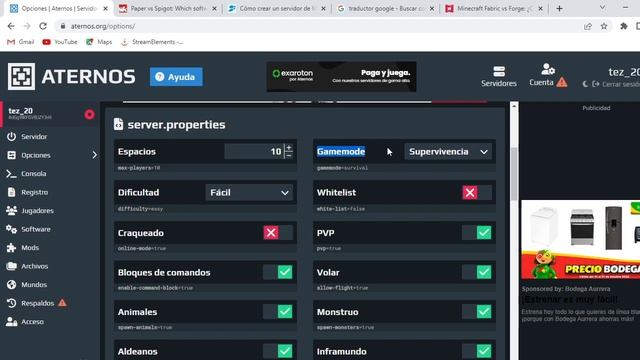This screenshot has height=360, width=640.
Task: Click the browser forward arrow
Action: 27,26
